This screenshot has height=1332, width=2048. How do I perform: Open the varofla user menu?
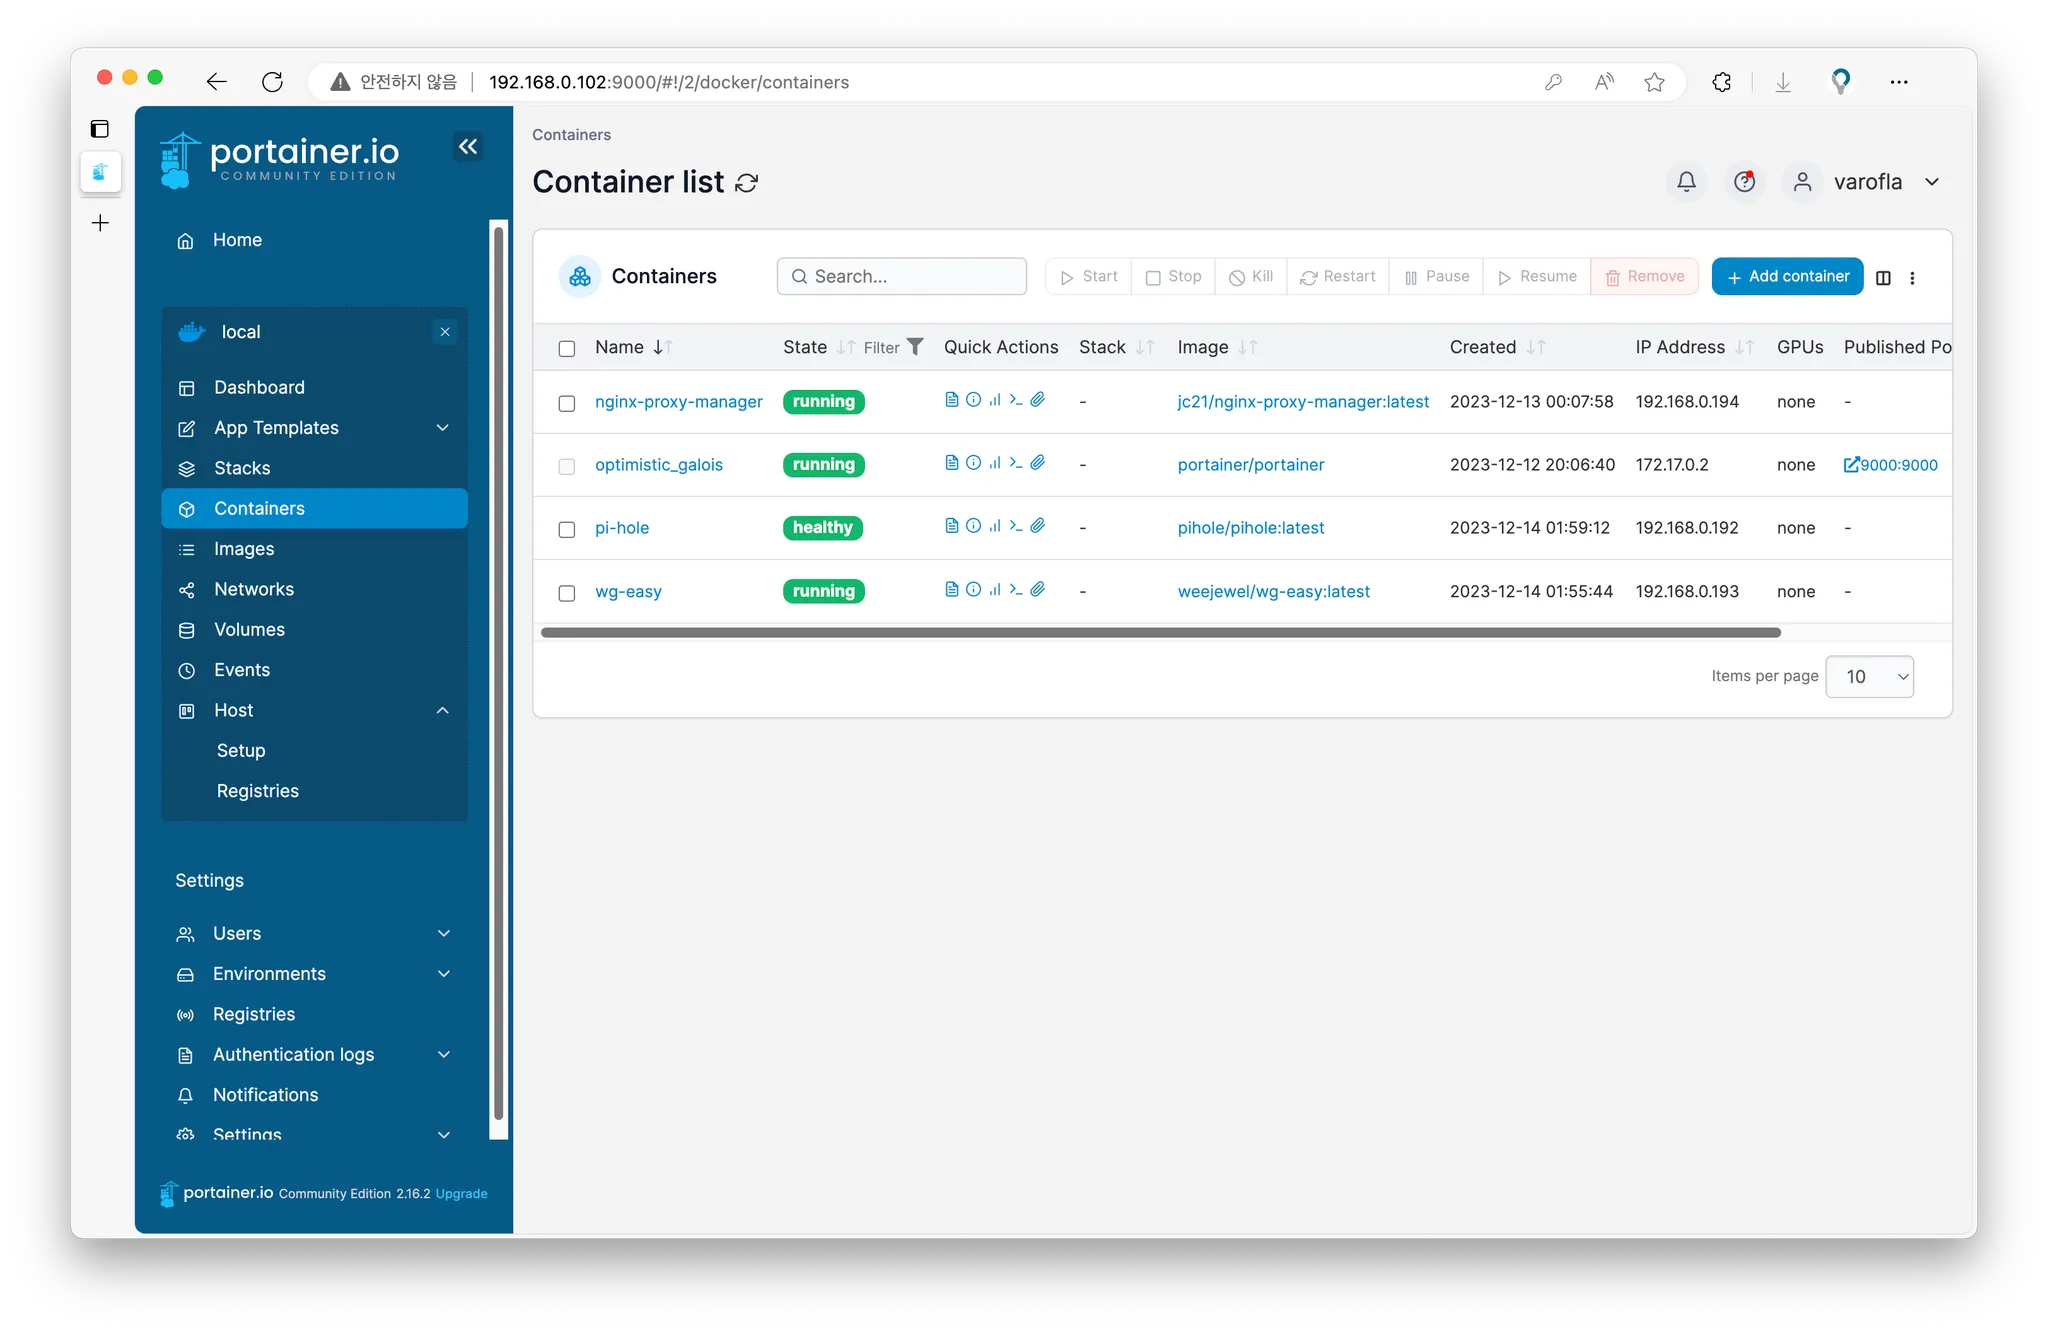tap(1866, 182)
